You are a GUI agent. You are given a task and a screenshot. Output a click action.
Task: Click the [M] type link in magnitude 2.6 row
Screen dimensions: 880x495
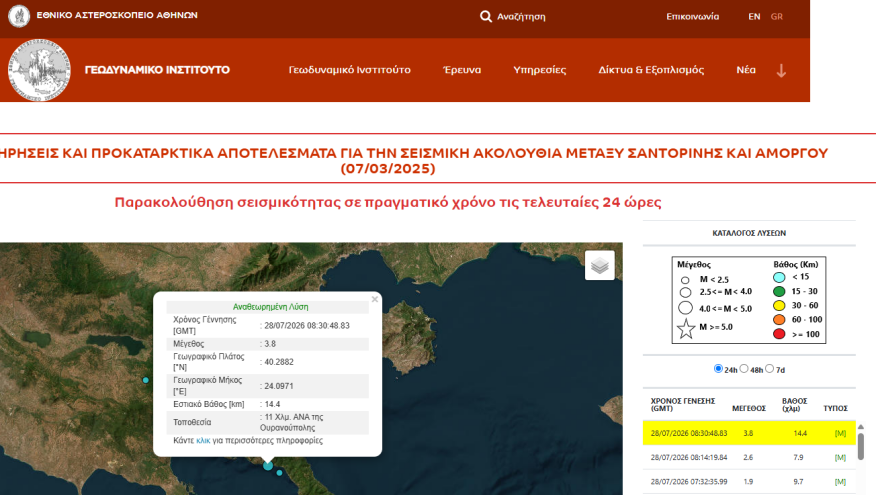840,457
